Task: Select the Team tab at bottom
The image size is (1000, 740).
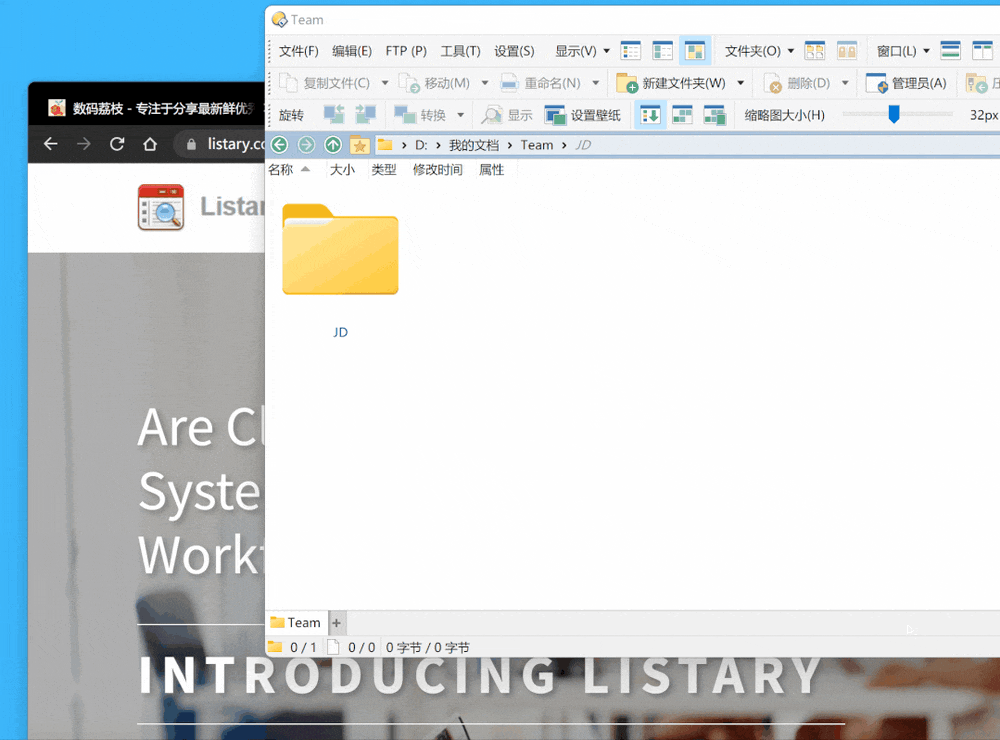Action: pos(296,623)
